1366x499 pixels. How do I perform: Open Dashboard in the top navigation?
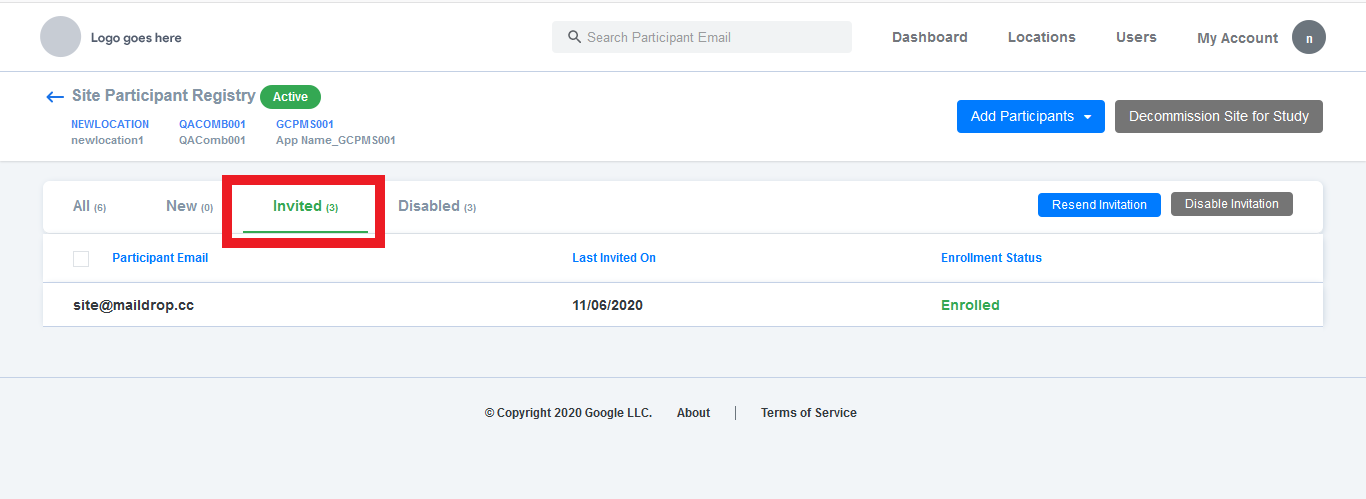[x=930, y=37]
